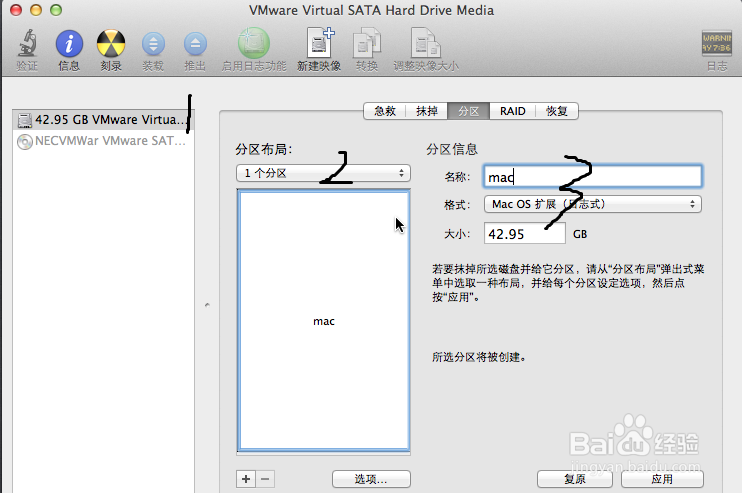Click the Size field showing 42.95
Viewport: 742px width, 493px height.
coord(524,234)
